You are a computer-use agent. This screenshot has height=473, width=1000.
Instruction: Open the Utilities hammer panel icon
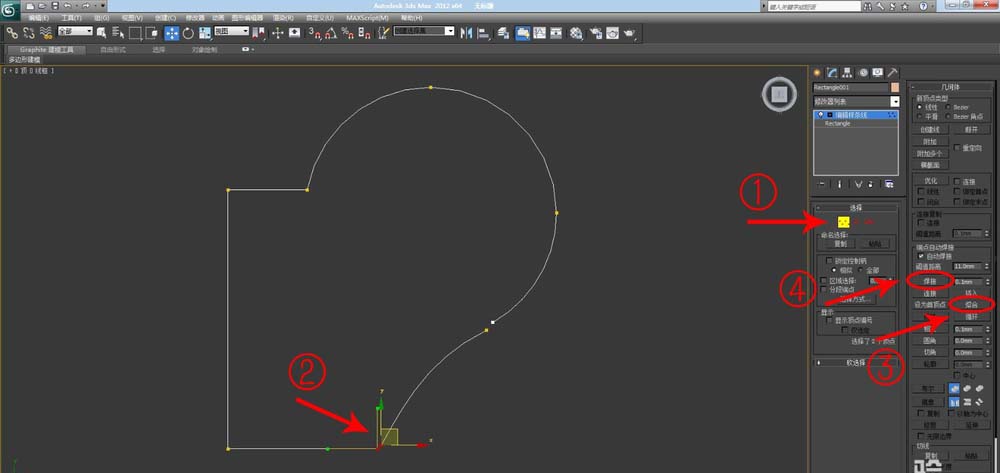pyautogui.click(x=891, y=73)
